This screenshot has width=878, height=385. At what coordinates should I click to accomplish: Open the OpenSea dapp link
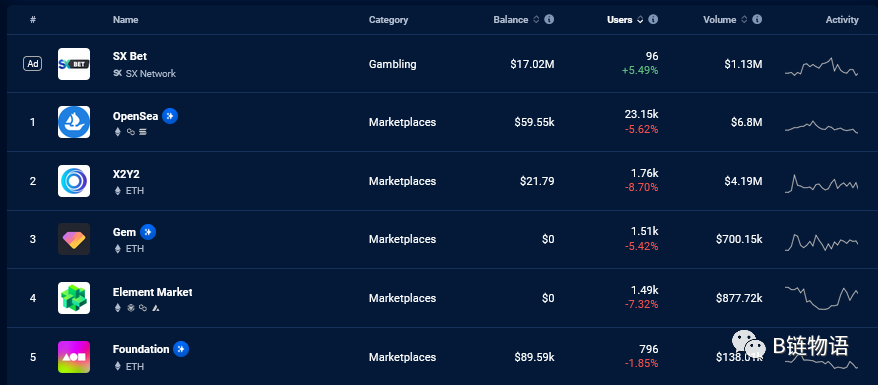[136, 116]
